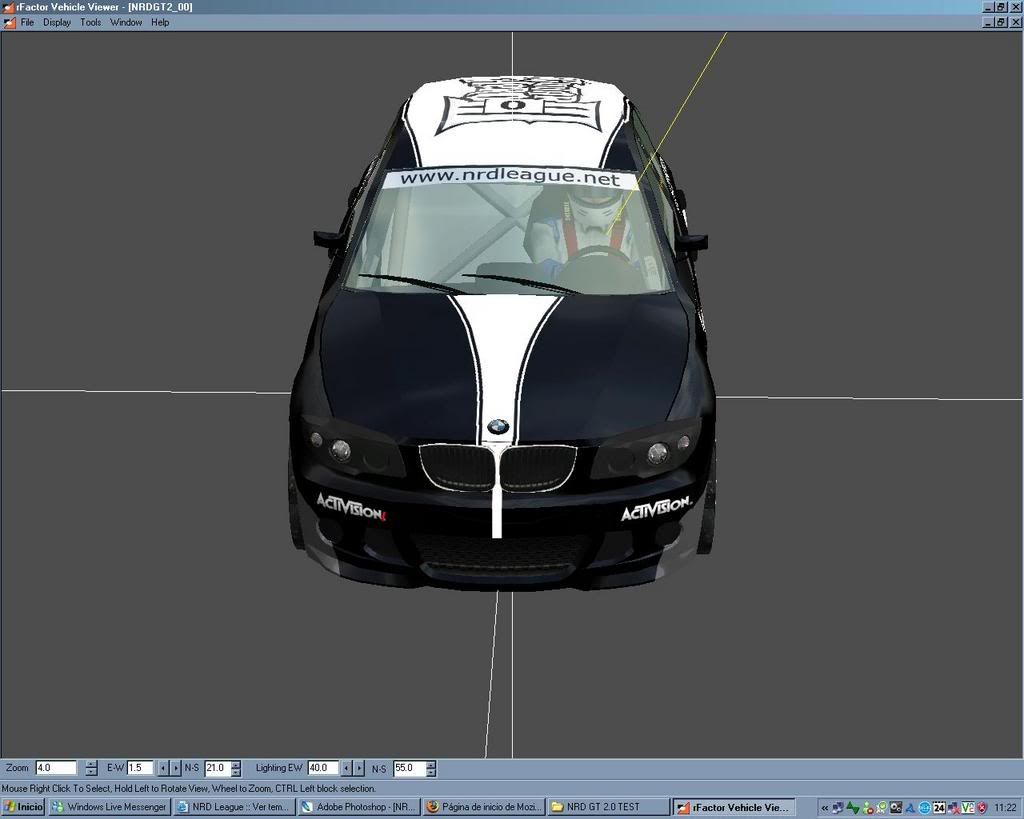Click the Zoom value input field
Image resolution: width=1024 pixels, height=819 pixels.
click(56, 768)
